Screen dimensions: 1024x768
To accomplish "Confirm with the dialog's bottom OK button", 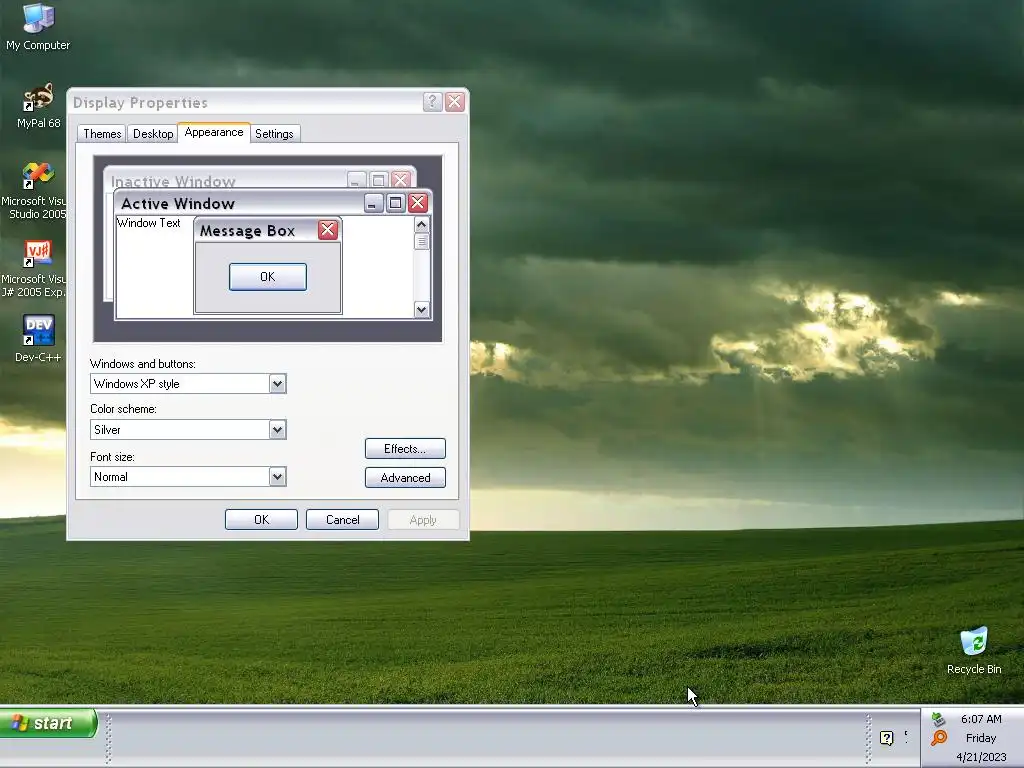I will click(261, 520).
